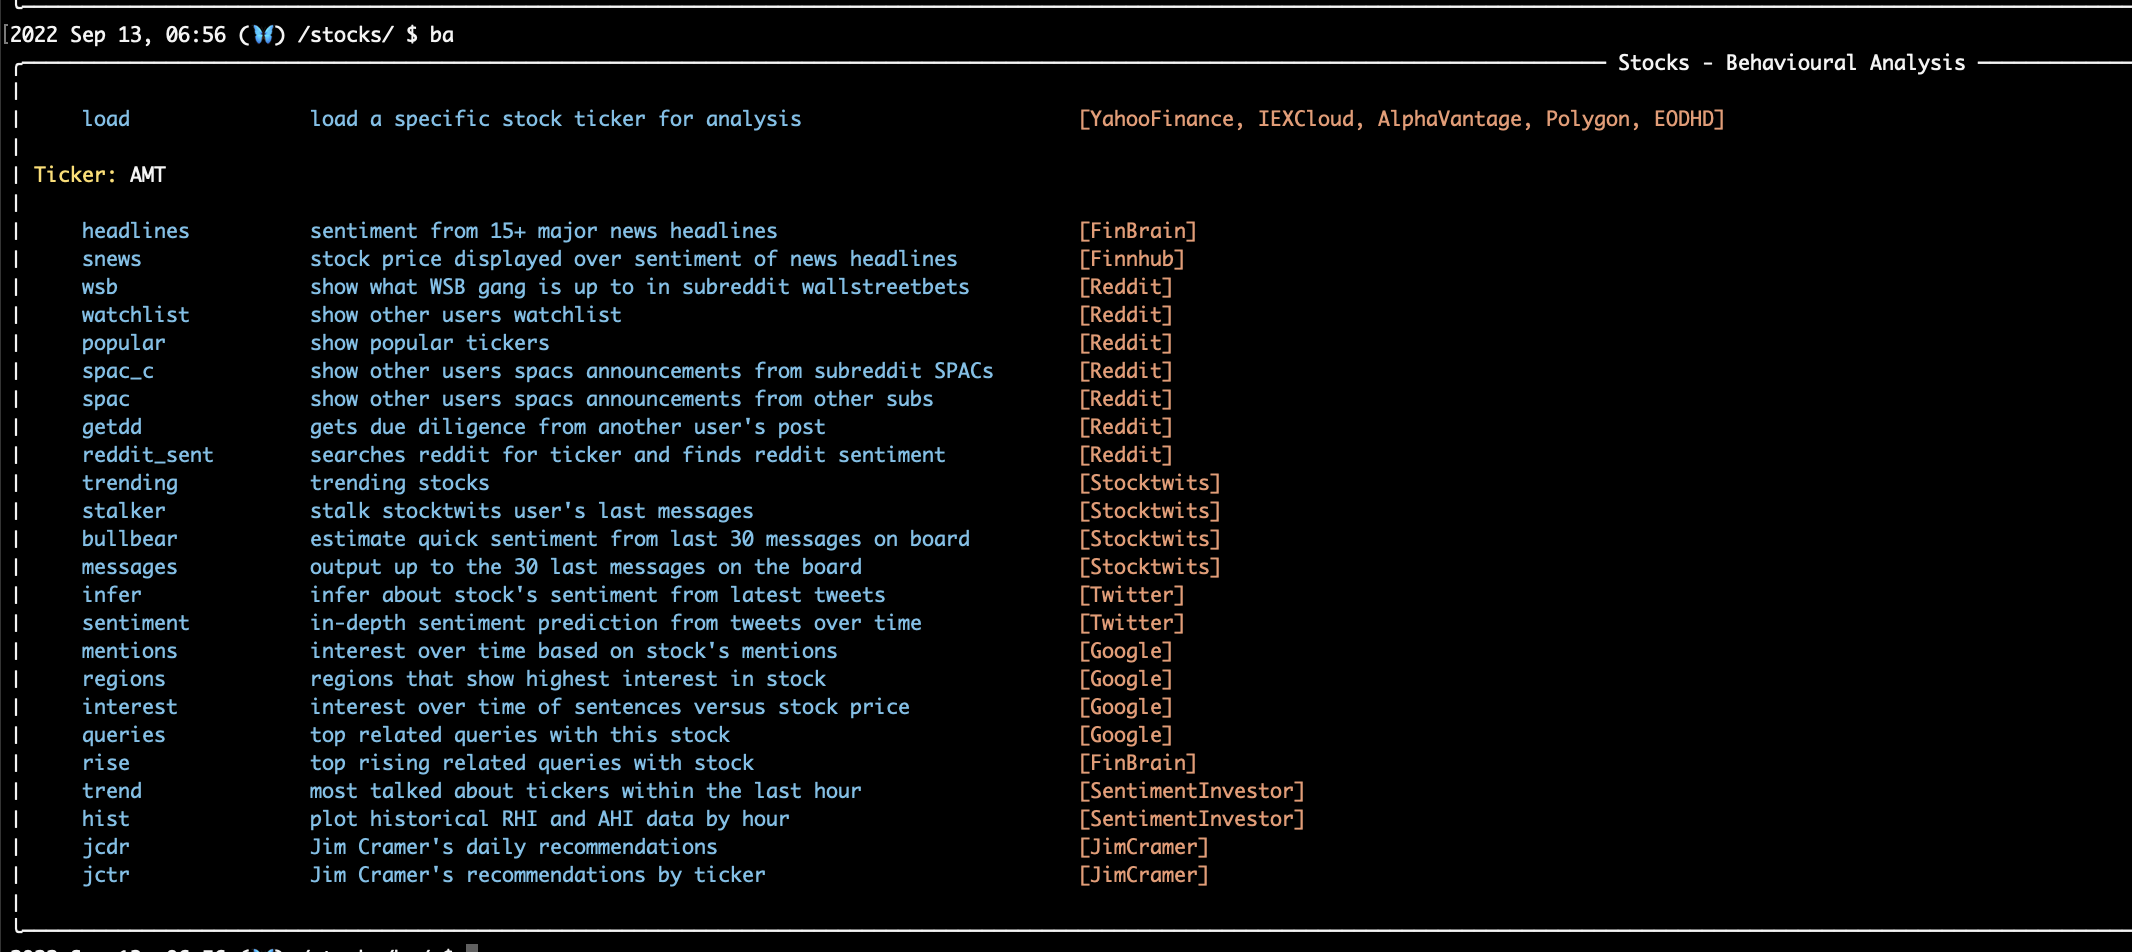Viewport: 2132px width, 952px height.
Task: Click the 'rise' command
Action: 106,763
